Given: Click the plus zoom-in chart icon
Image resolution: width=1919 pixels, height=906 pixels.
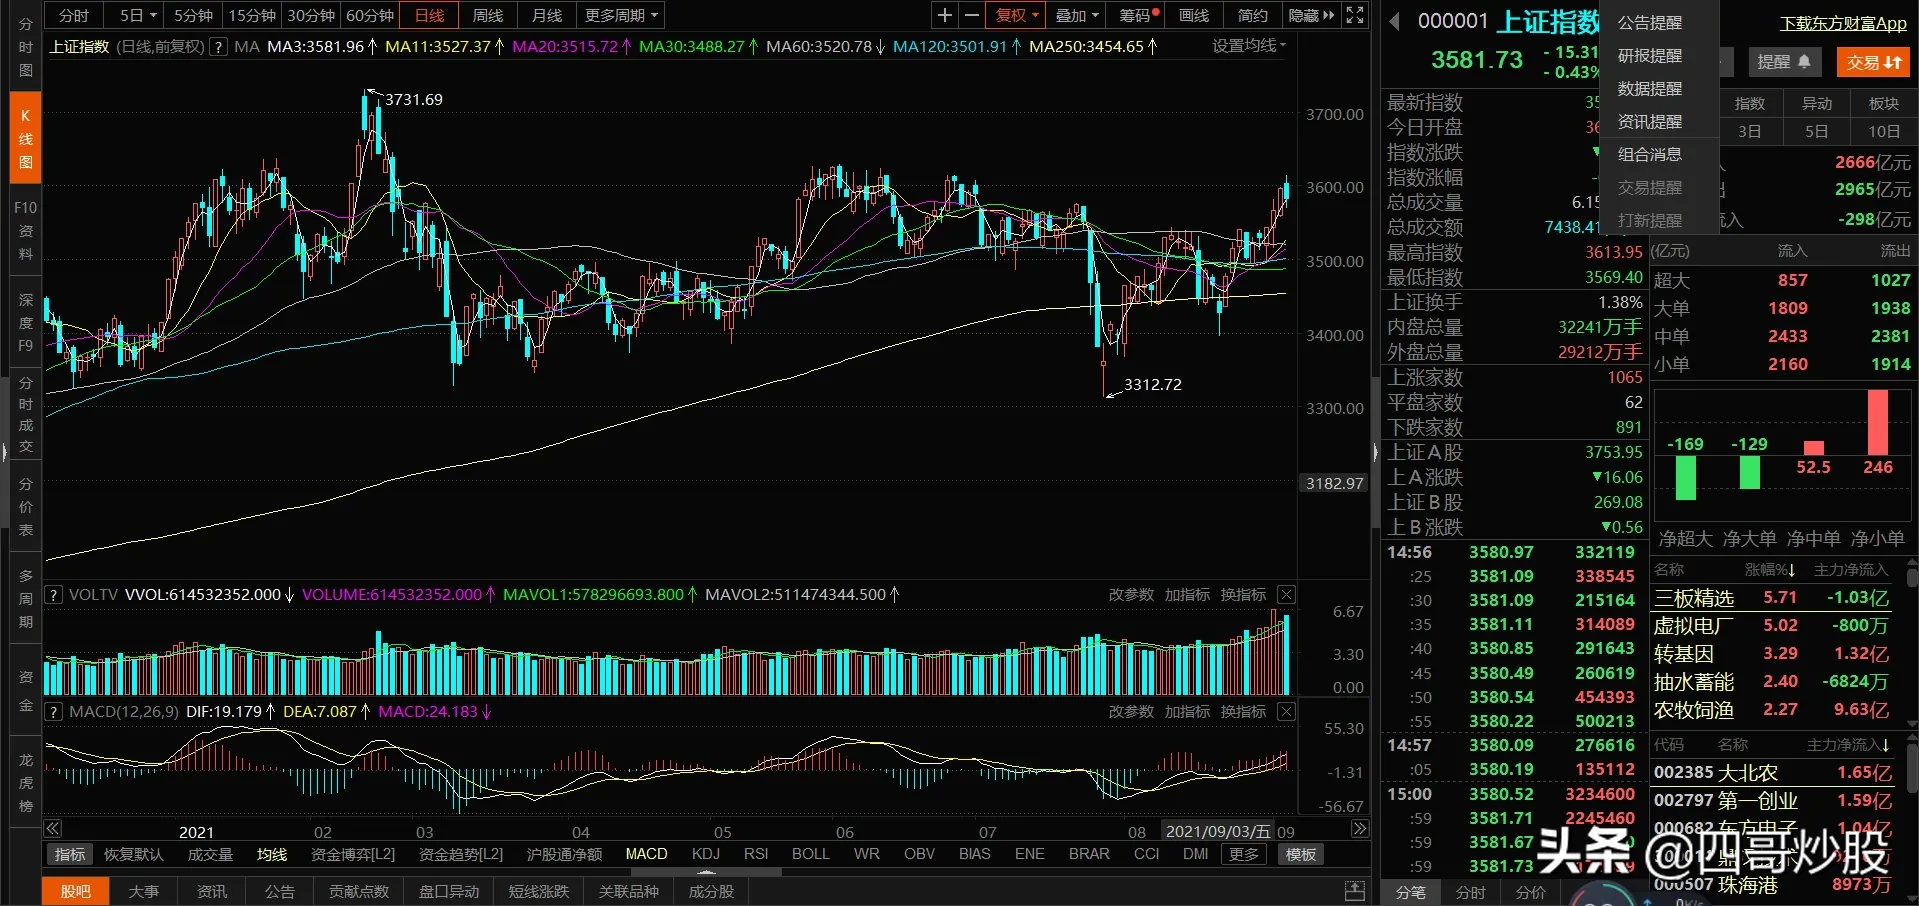Looking at the screenshot, I should [944, 15].
